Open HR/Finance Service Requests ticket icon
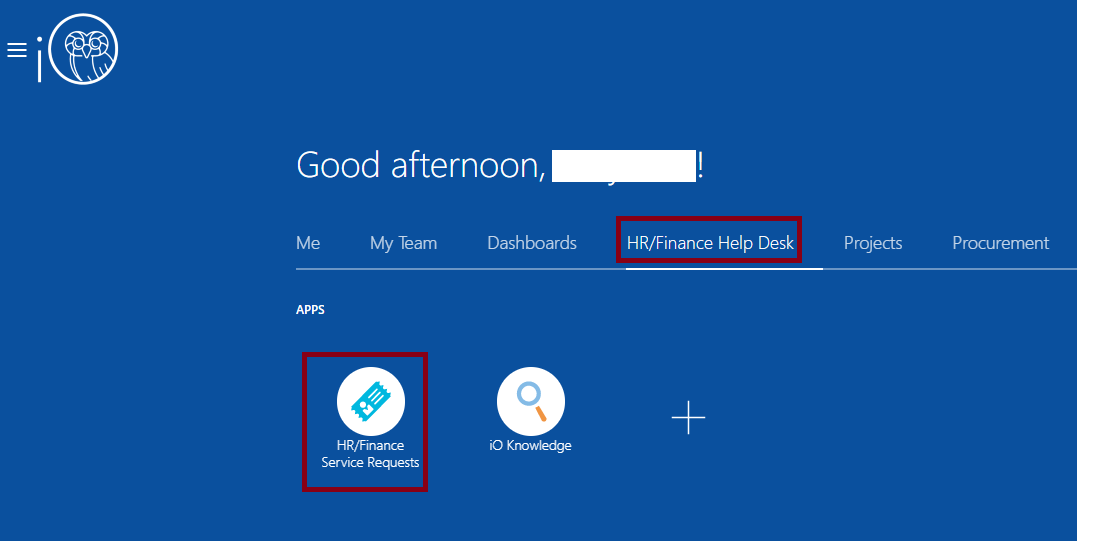The width and height of the screenshot is (1109, 541). pyautogui.click(x=370, y=401)
